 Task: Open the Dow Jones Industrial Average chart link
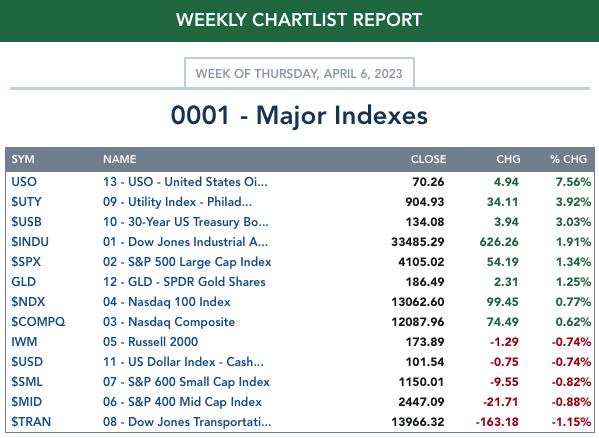point(185,242)
